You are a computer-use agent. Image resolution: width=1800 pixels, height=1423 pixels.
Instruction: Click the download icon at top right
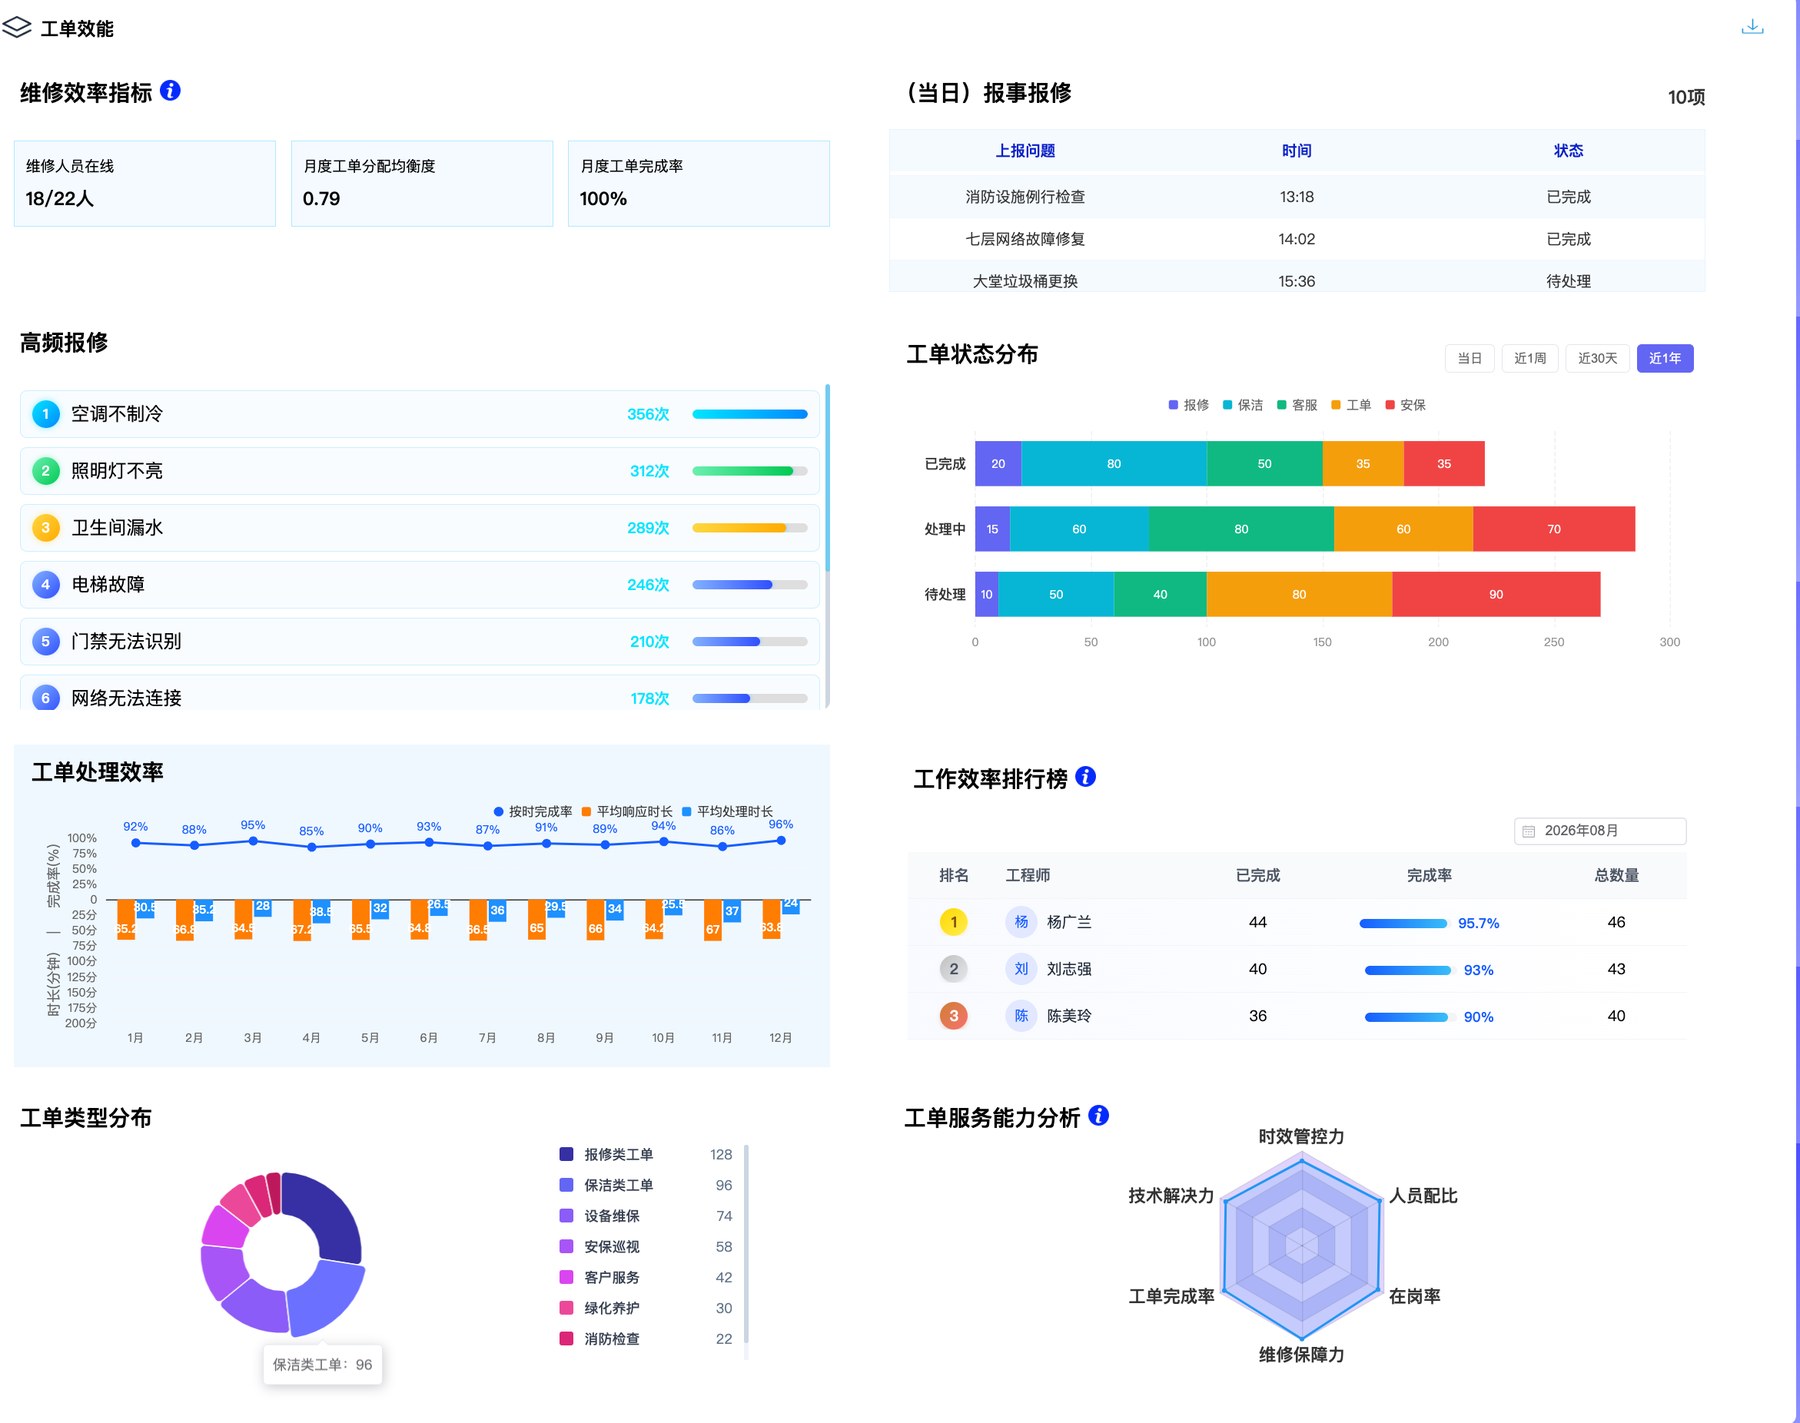[1752, 27]
